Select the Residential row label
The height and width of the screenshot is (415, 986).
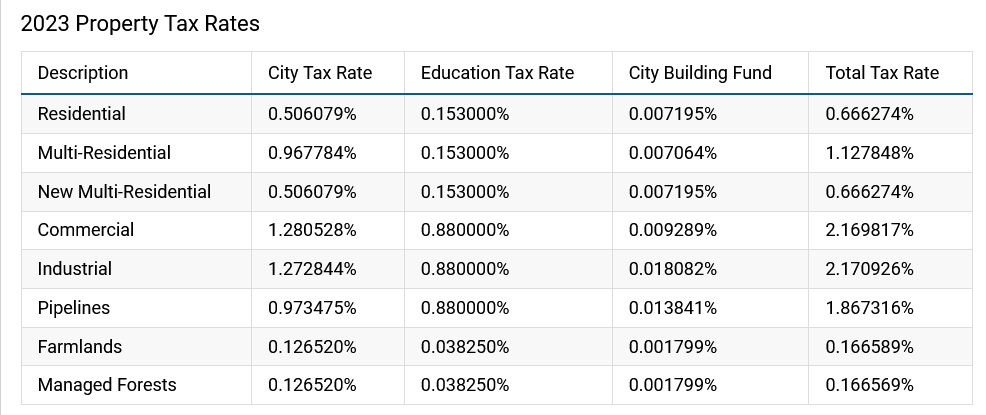coord(82,114)
